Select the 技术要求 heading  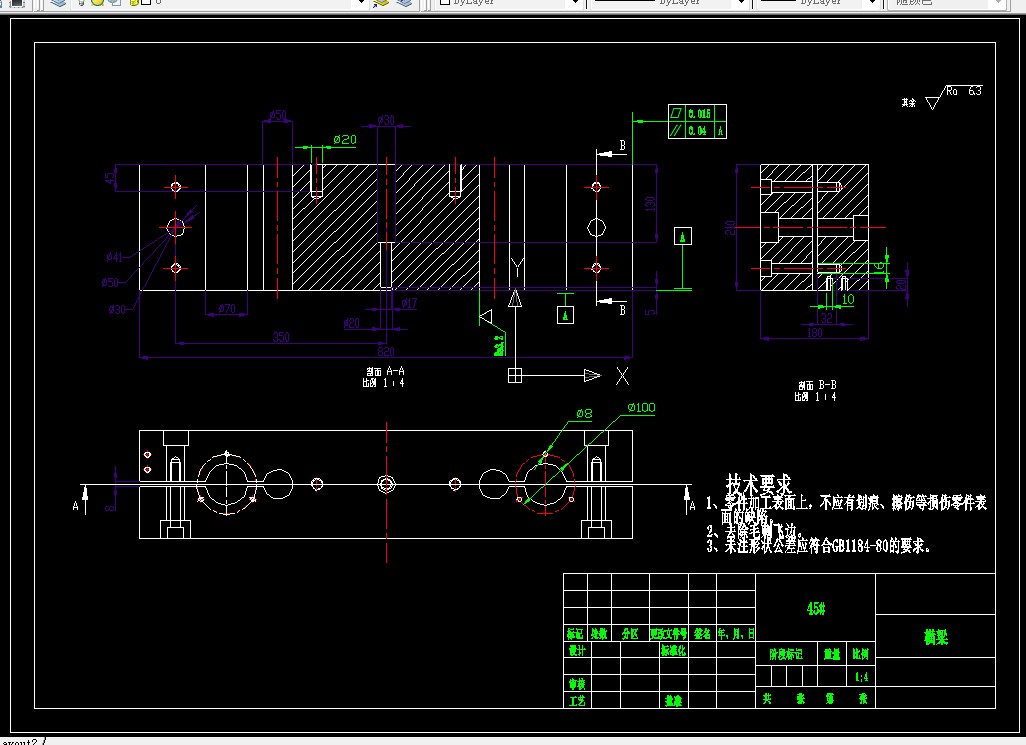[x=758, y=485]
